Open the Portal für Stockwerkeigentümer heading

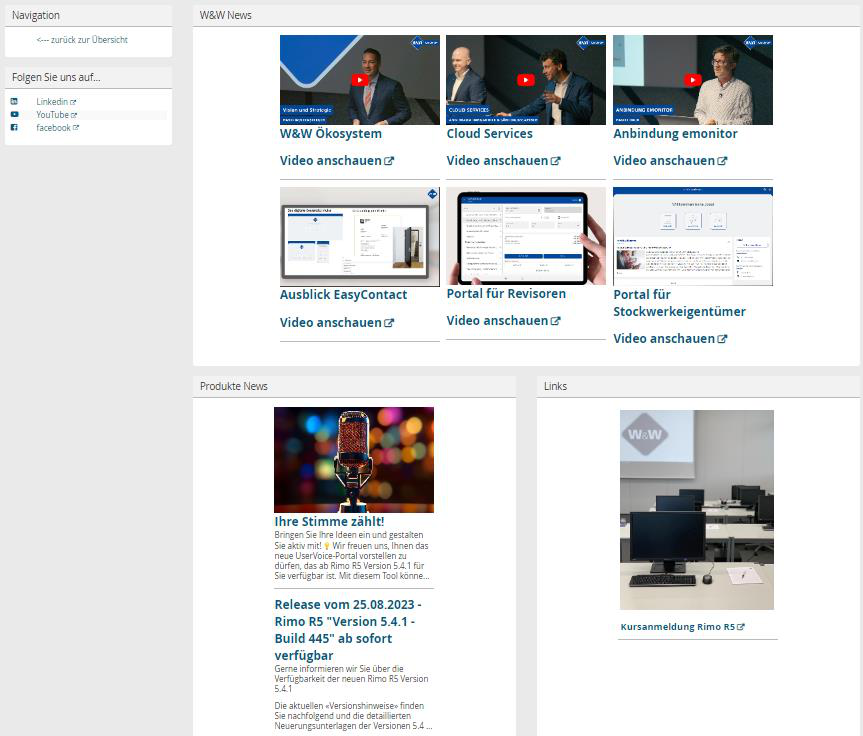[679, 303]
